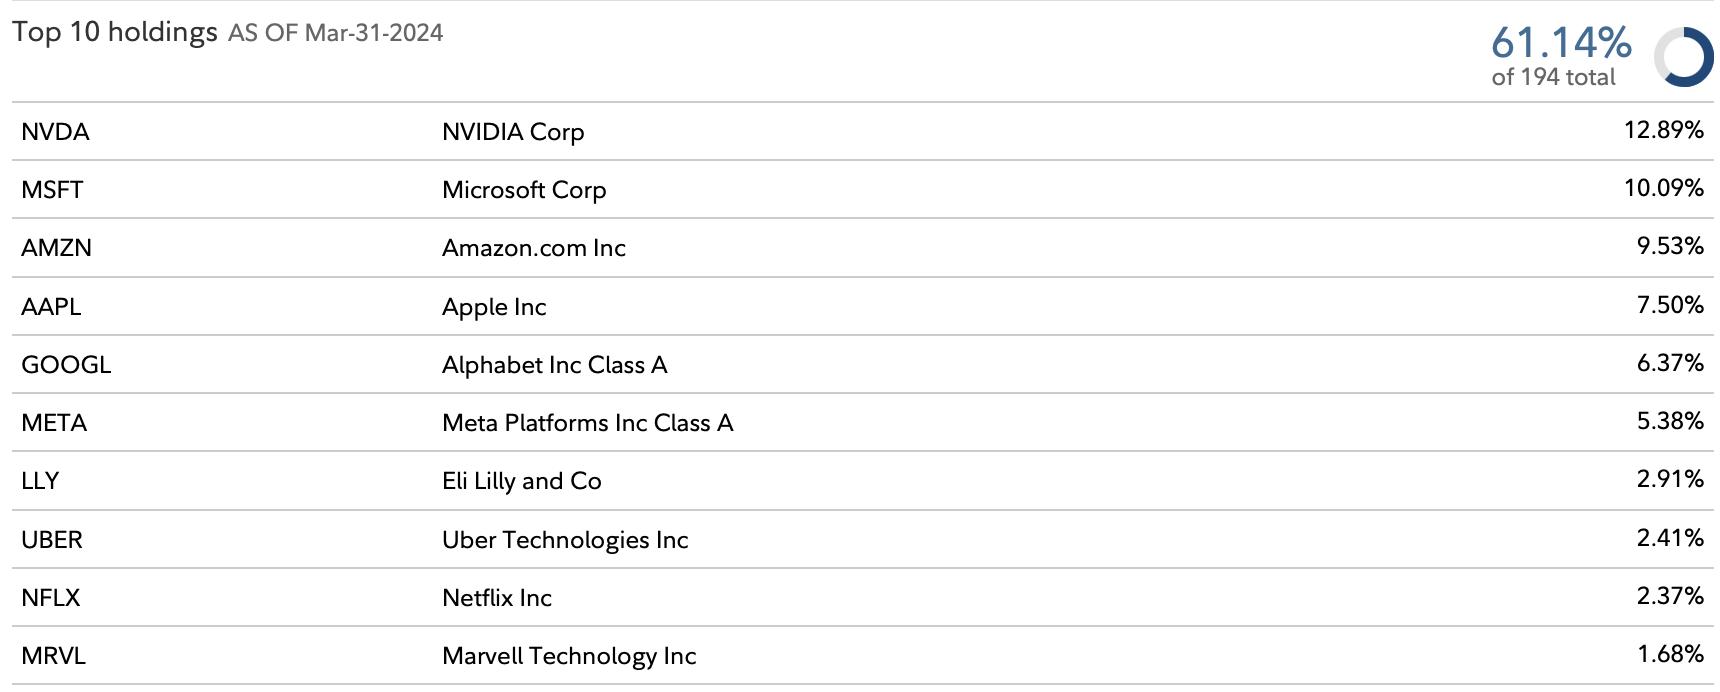This screenshot has height=692, width=1720.
Task: Select the 12.89% weight value
Action: (x=1664, y=130)
